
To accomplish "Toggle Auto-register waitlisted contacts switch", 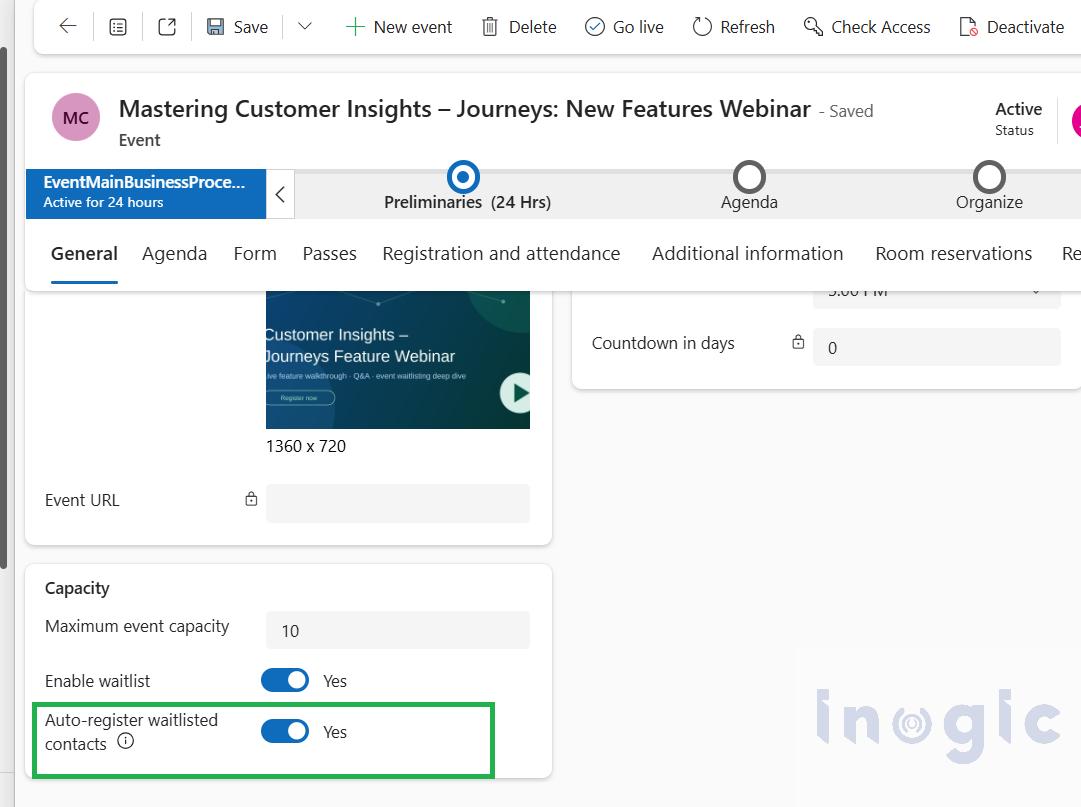I will pos(285,731).
